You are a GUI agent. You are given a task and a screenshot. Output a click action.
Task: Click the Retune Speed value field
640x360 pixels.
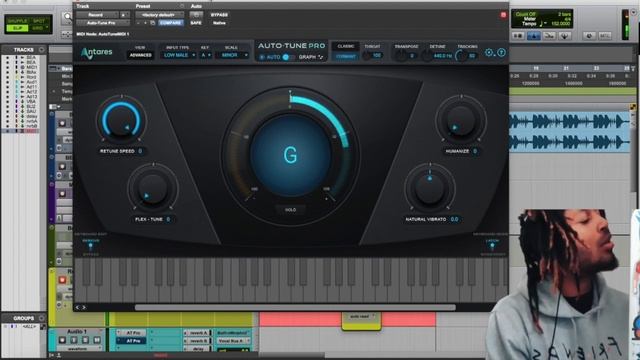pos(140,151)
